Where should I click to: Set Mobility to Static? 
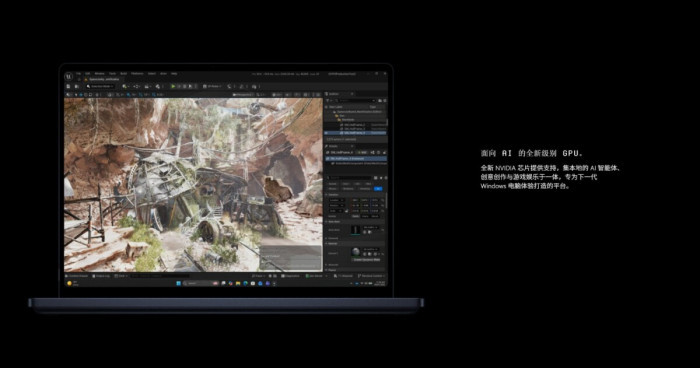pyautogui.click(x=355, y=216)
